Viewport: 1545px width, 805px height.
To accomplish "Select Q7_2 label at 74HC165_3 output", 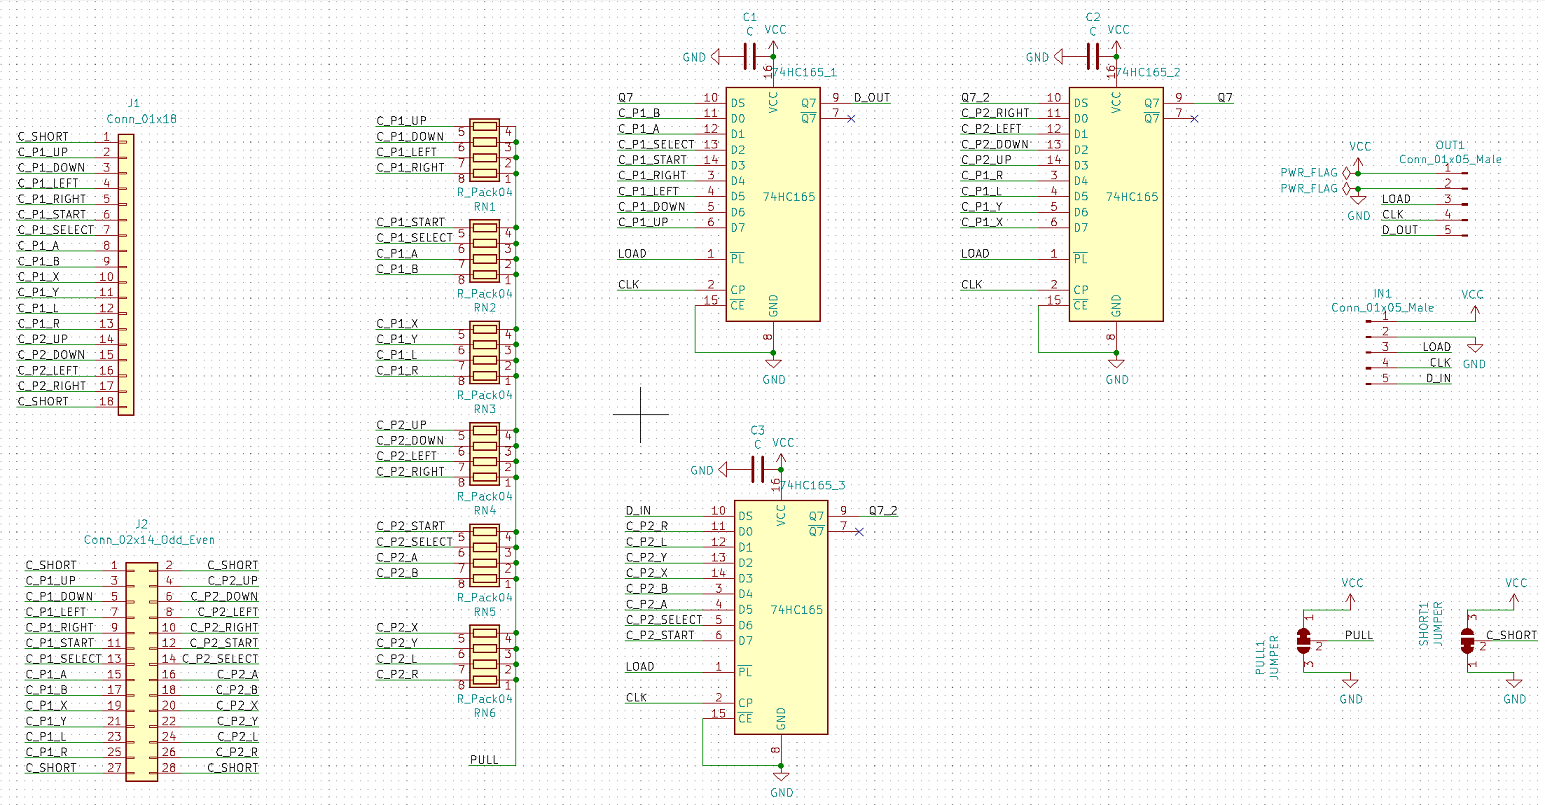I will (x=883, y=511).
